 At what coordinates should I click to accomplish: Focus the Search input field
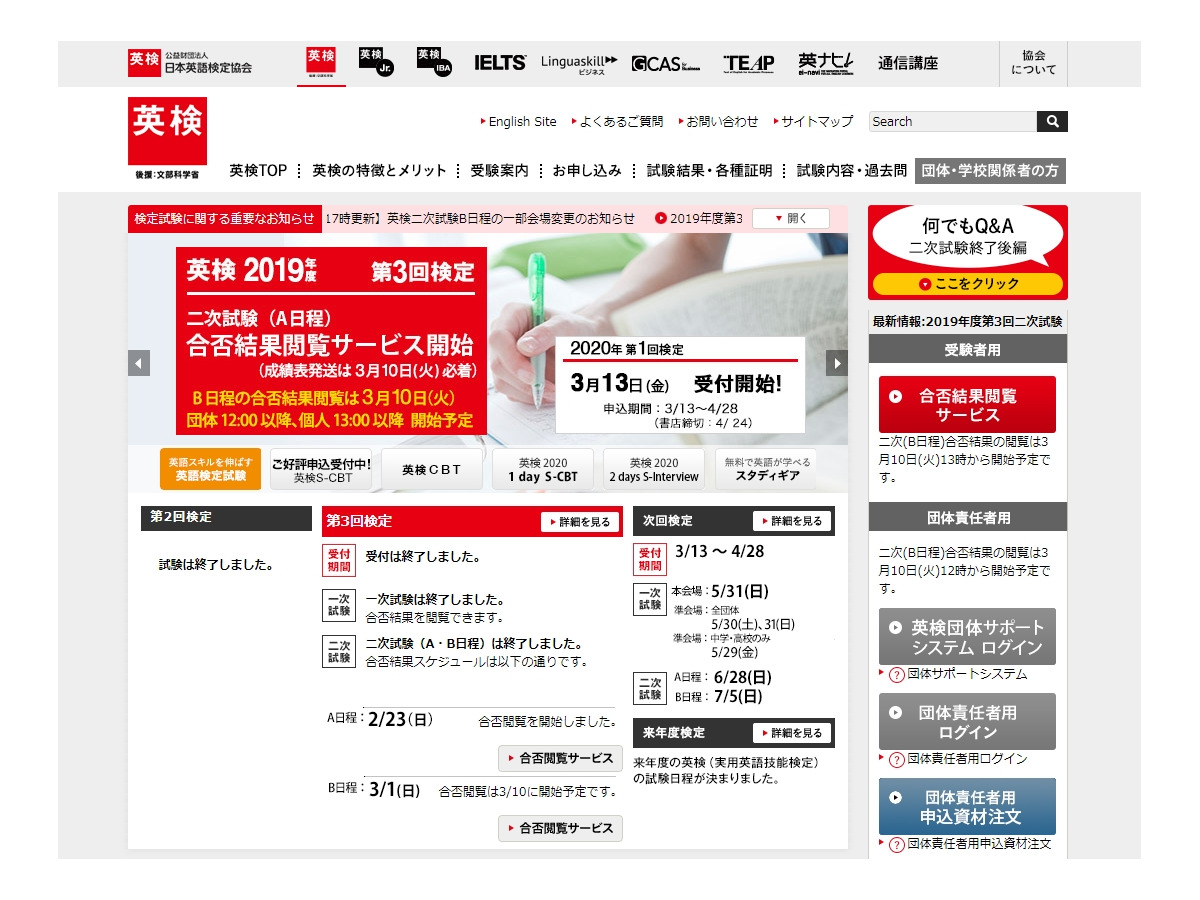point(953,121)
